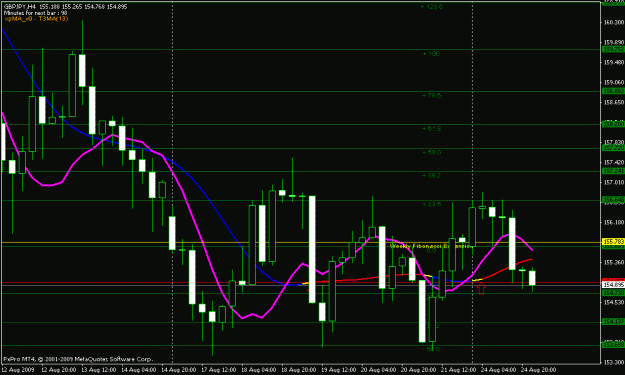Click the '12 Aug 2009' time axis label
The height and width of the screenshot is (375, 625).
tap(18, 370)
